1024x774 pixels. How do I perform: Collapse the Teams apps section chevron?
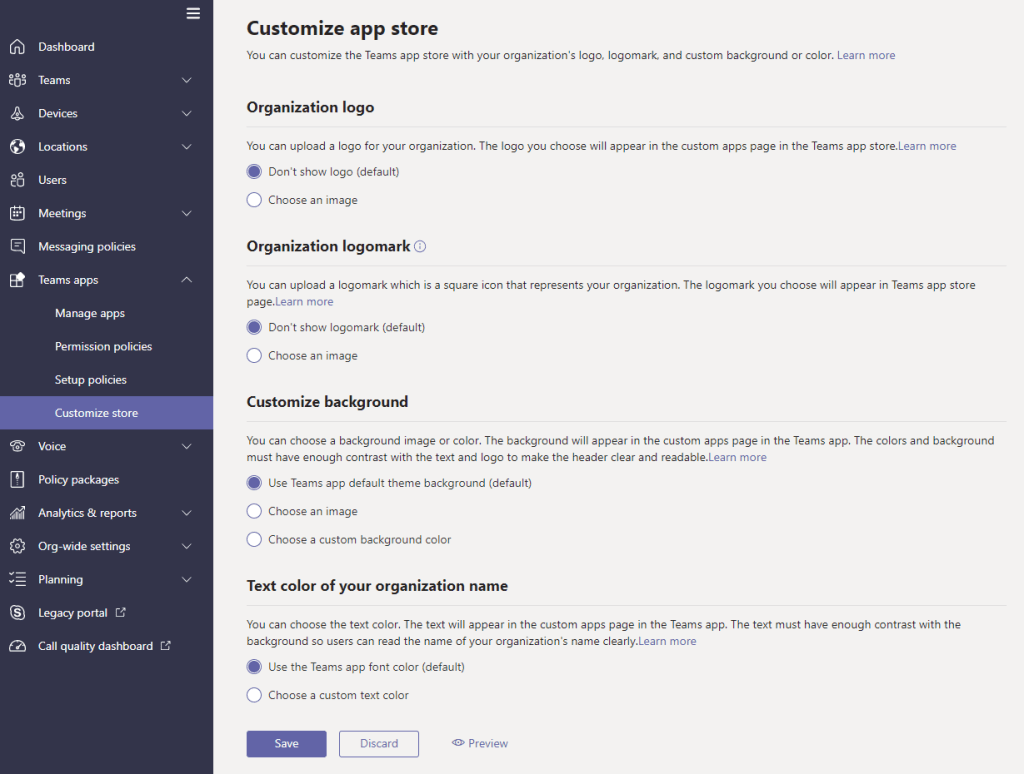point(187,280)
